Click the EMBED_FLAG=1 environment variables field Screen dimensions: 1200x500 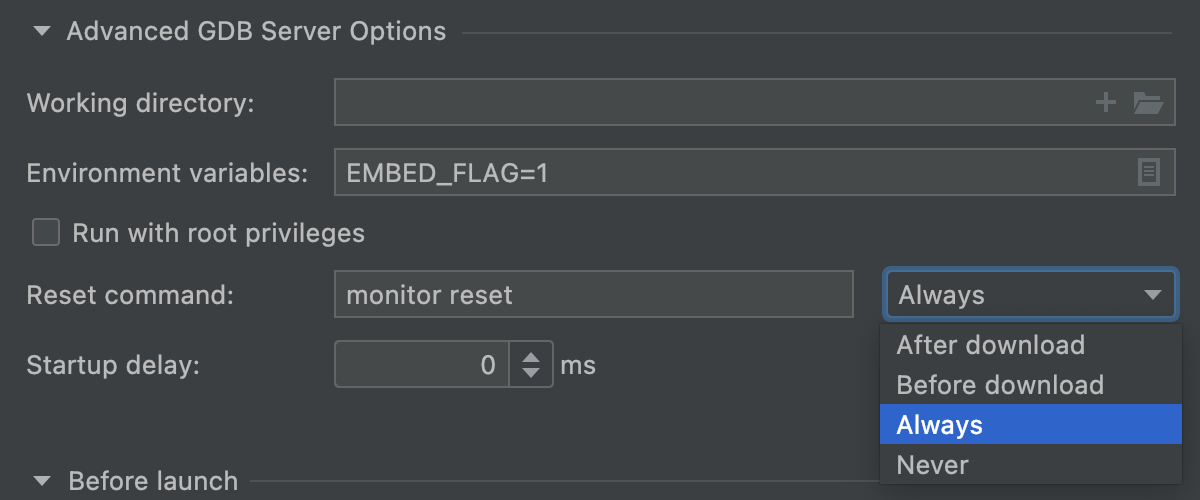pos(755,172)
